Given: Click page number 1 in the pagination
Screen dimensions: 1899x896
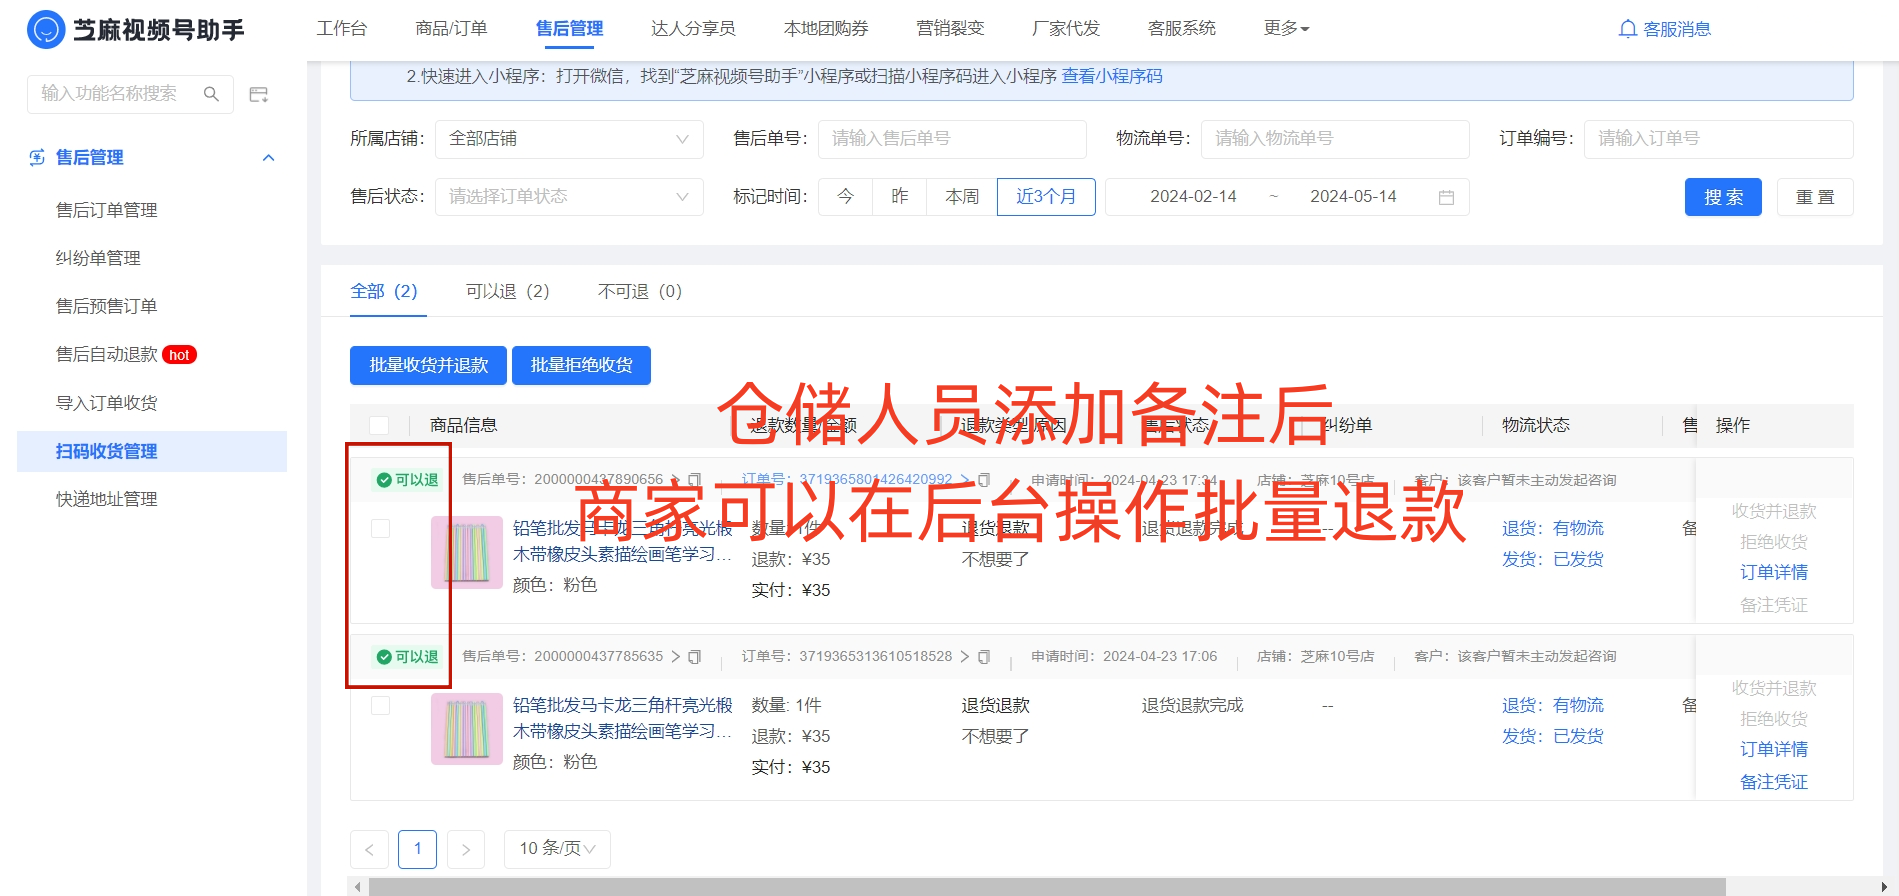Looking at the screenshot, I should point(418,849).
